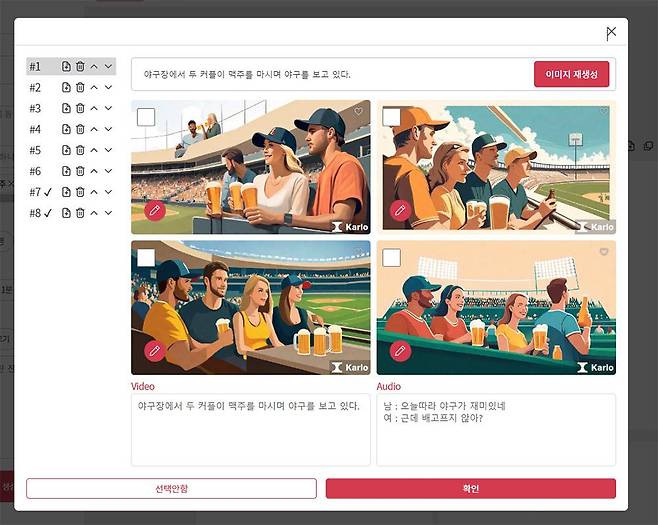Select scene #3 in the scene list
The height and width of the screenshot is (525, 658).
pyautogui.click(x=35, y=108)
